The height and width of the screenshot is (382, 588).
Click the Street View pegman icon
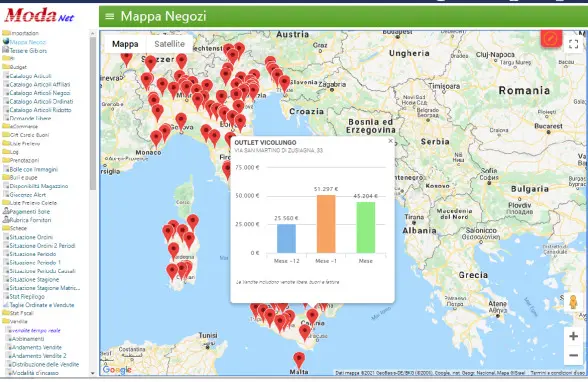pyautogui.click(x=573, y=302)
